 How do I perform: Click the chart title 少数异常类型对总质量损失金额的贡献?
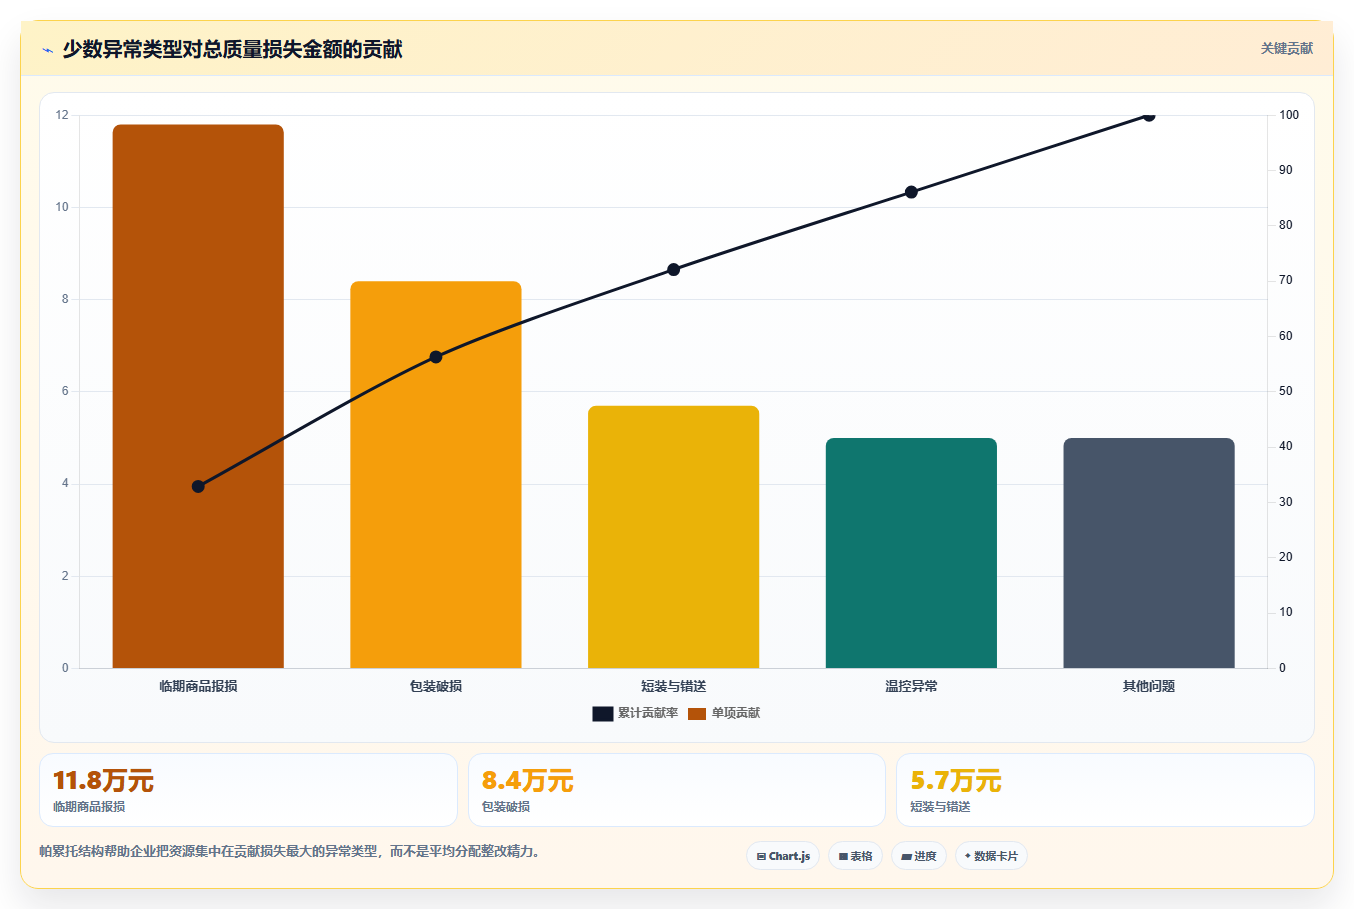232,49
